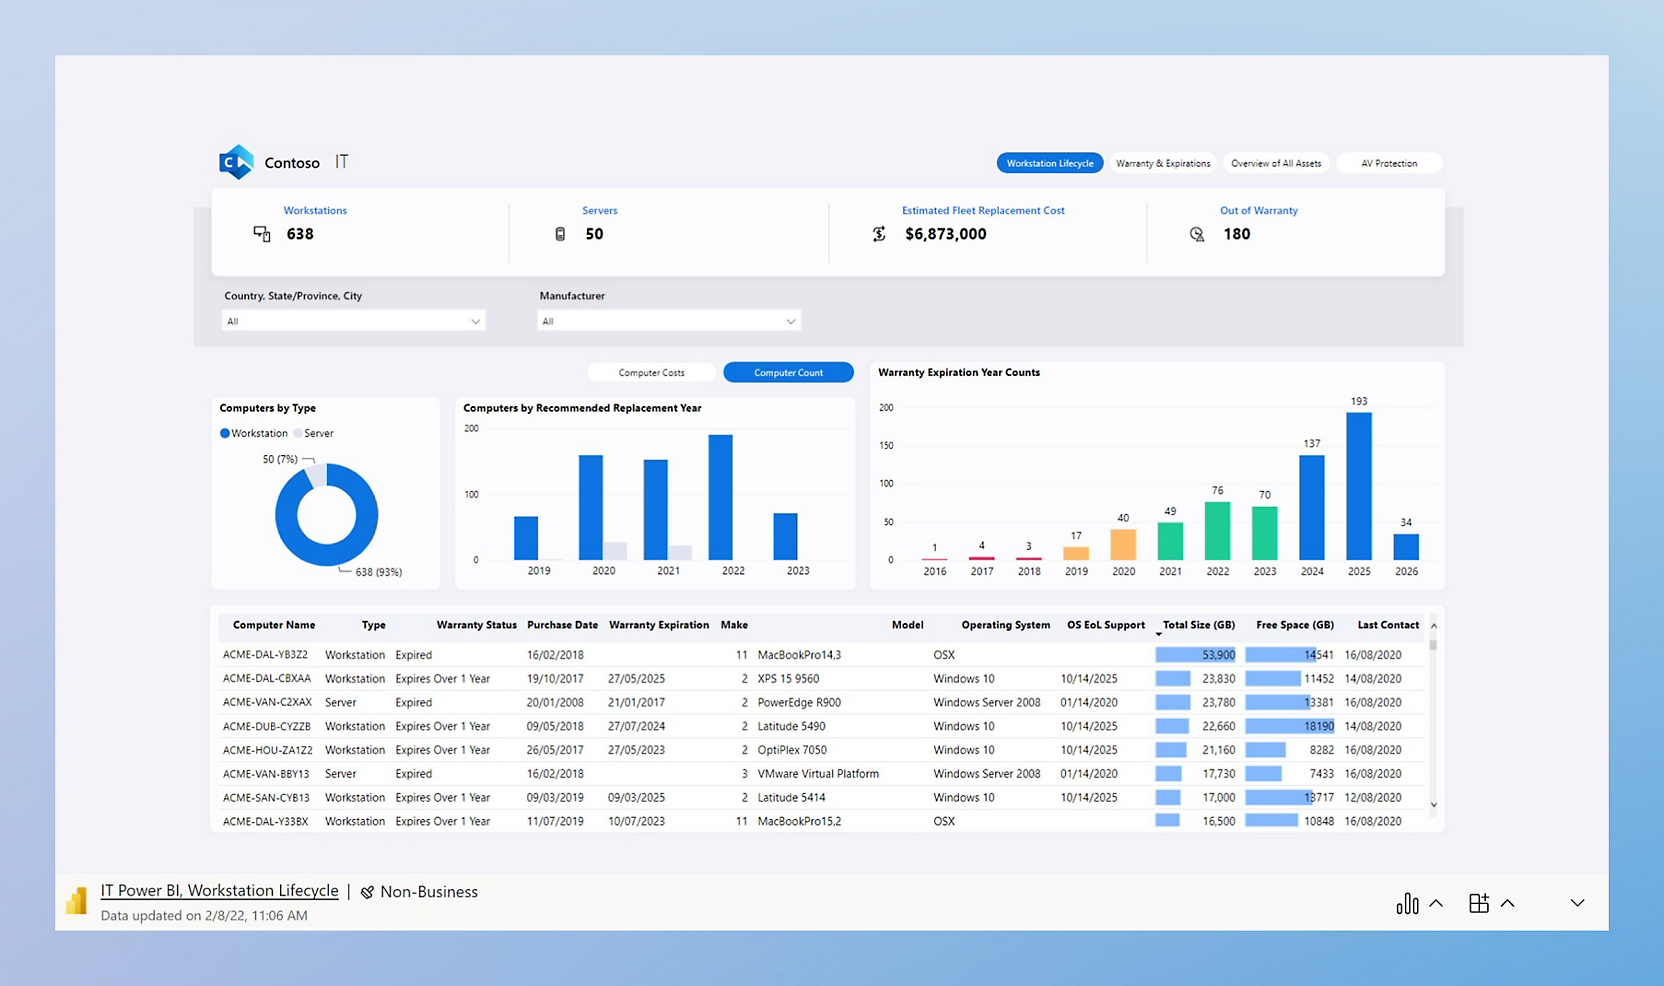Sort by Warranty Status column header
1664x986 pixels.
477,625
